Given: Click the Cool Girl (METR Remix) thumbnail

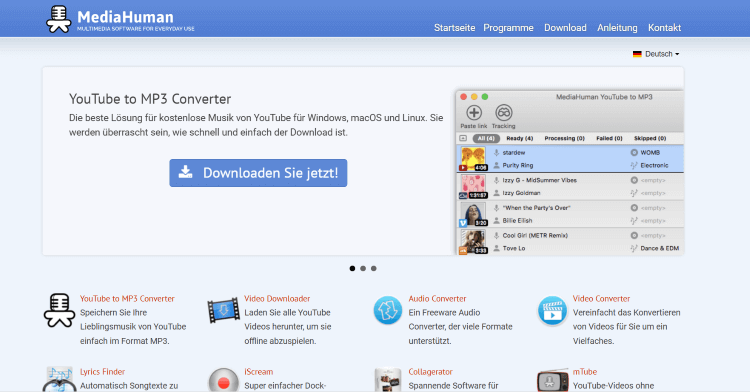Looking at the screenshot, I should [x=473, y=241].
